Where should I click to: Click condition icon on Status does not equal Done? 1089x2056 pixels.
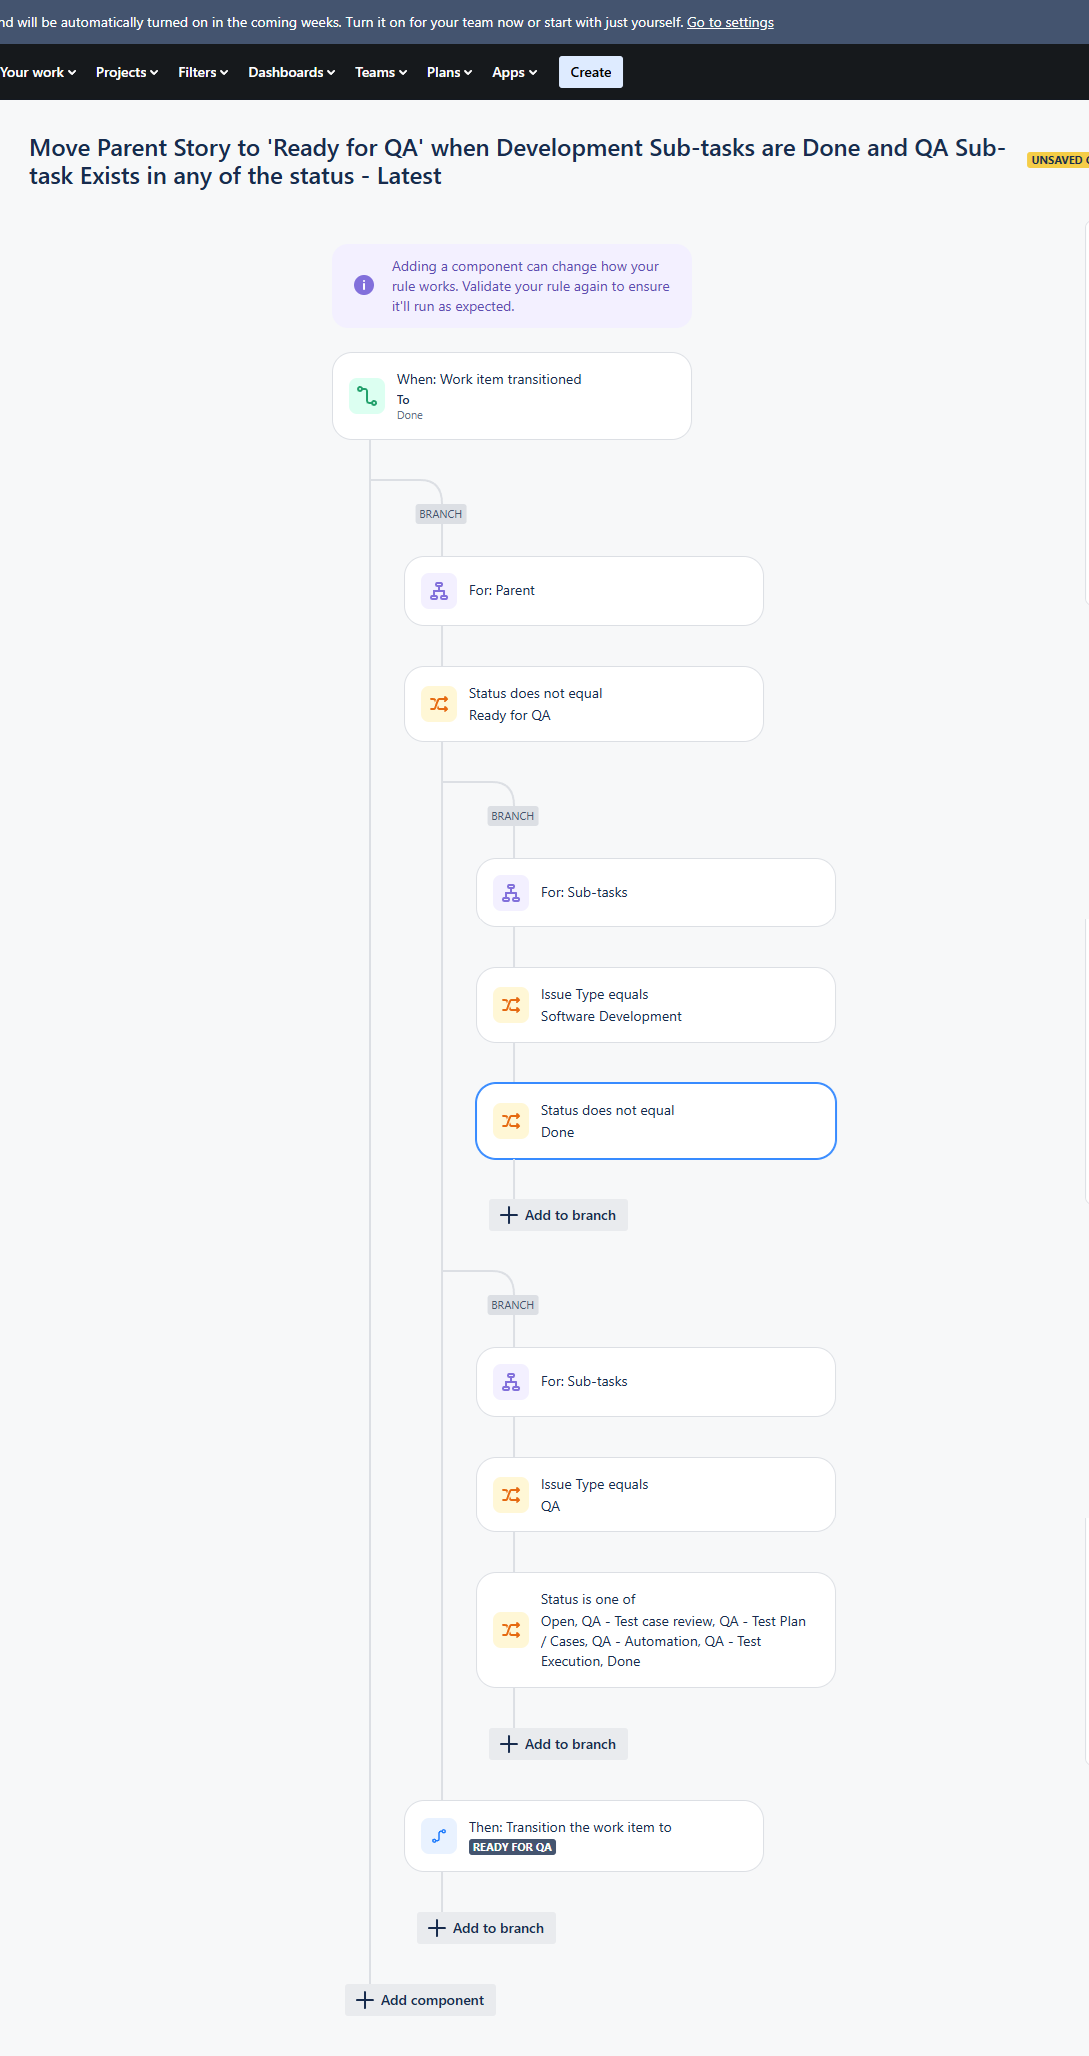coord(510,1120)
